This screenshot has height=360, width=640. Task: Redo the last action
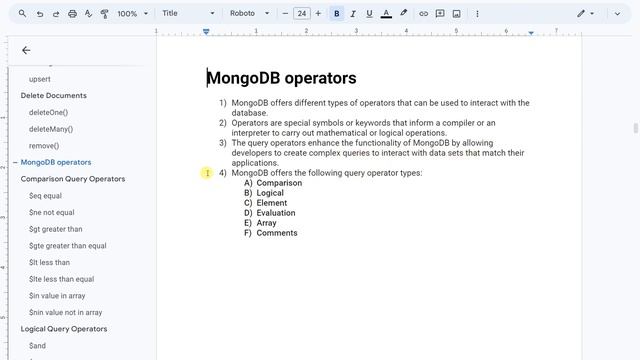[56, 14]
